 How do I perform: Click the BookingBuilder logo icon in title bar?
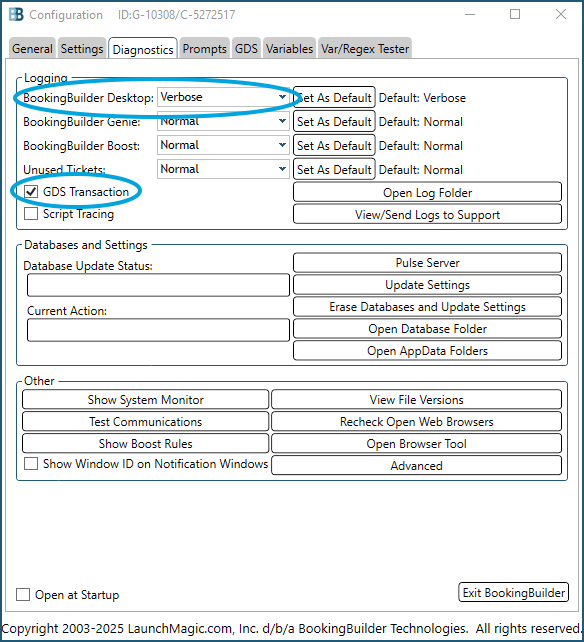coord(16,15)
